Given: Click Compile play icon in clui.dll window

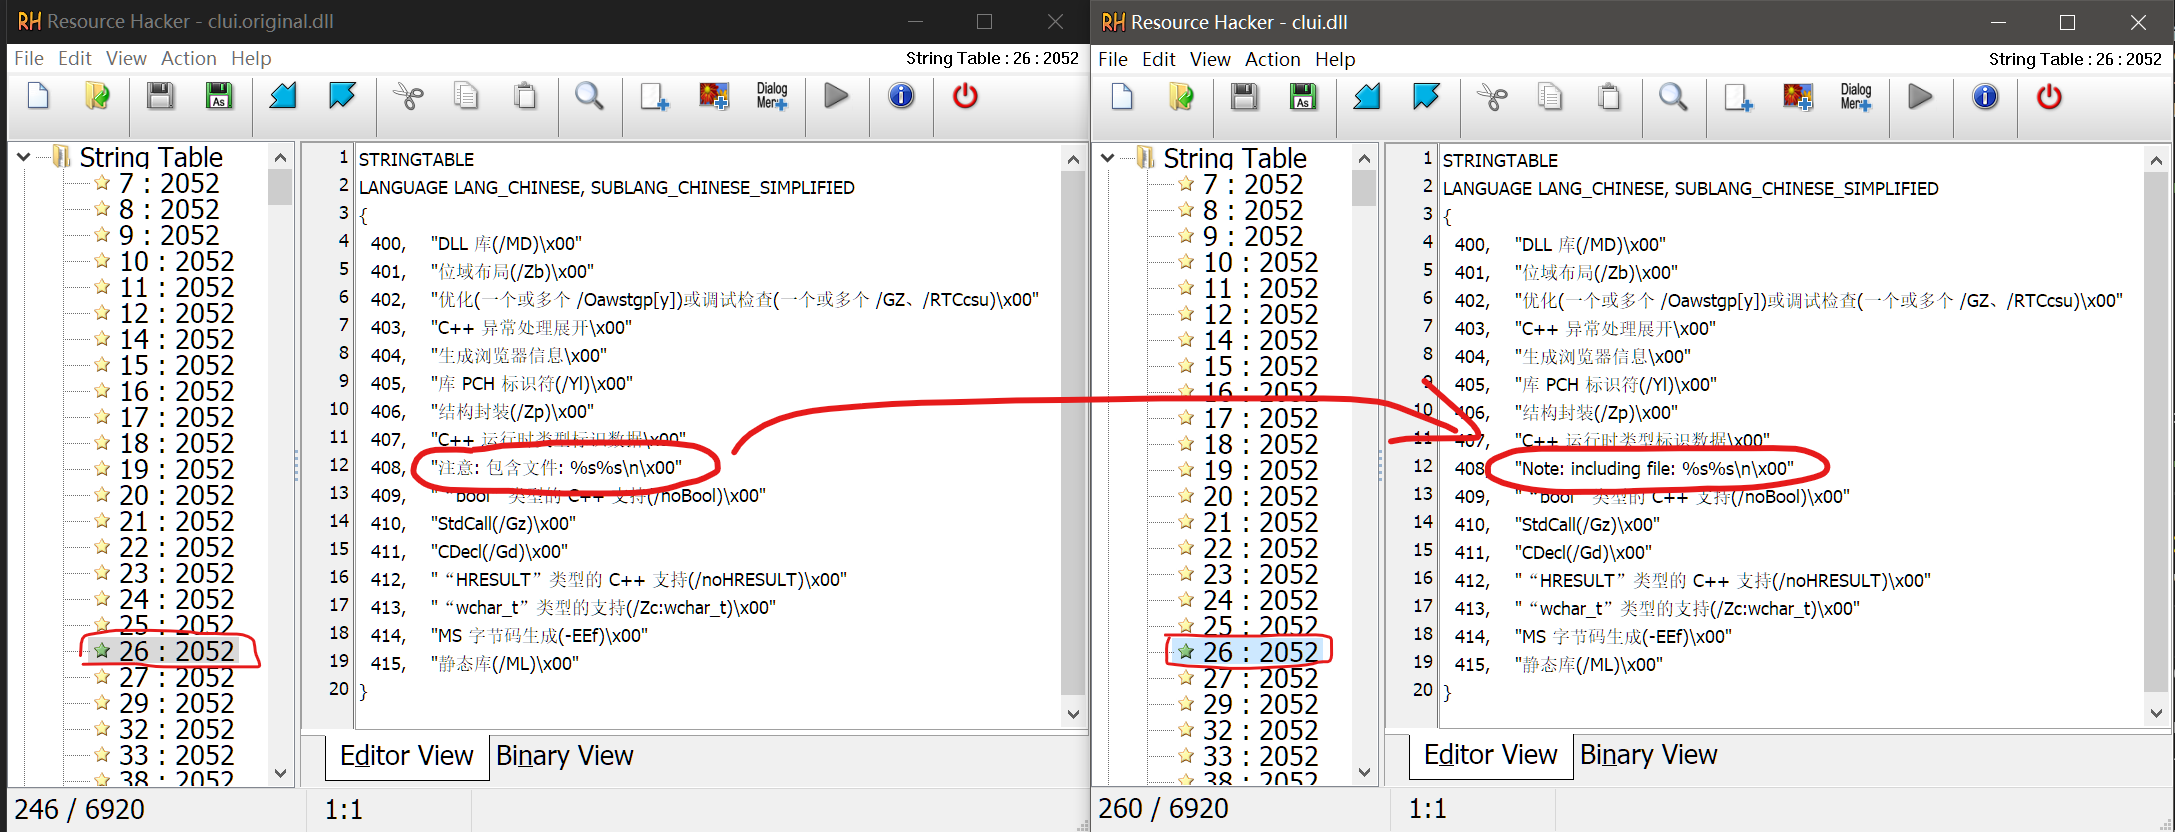Looking at the screenshot, I should [x=1920, y=98].
